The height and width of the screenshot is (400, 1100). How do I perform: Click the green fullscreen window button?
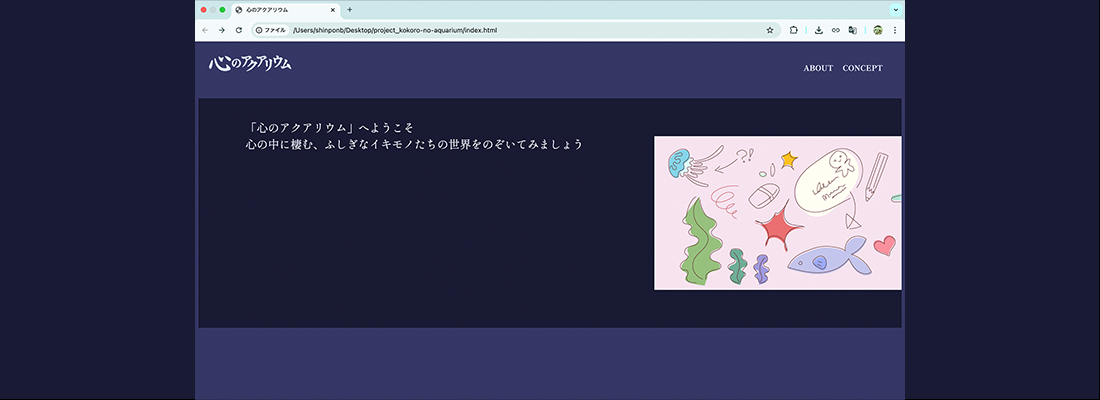tap(222, 10)
